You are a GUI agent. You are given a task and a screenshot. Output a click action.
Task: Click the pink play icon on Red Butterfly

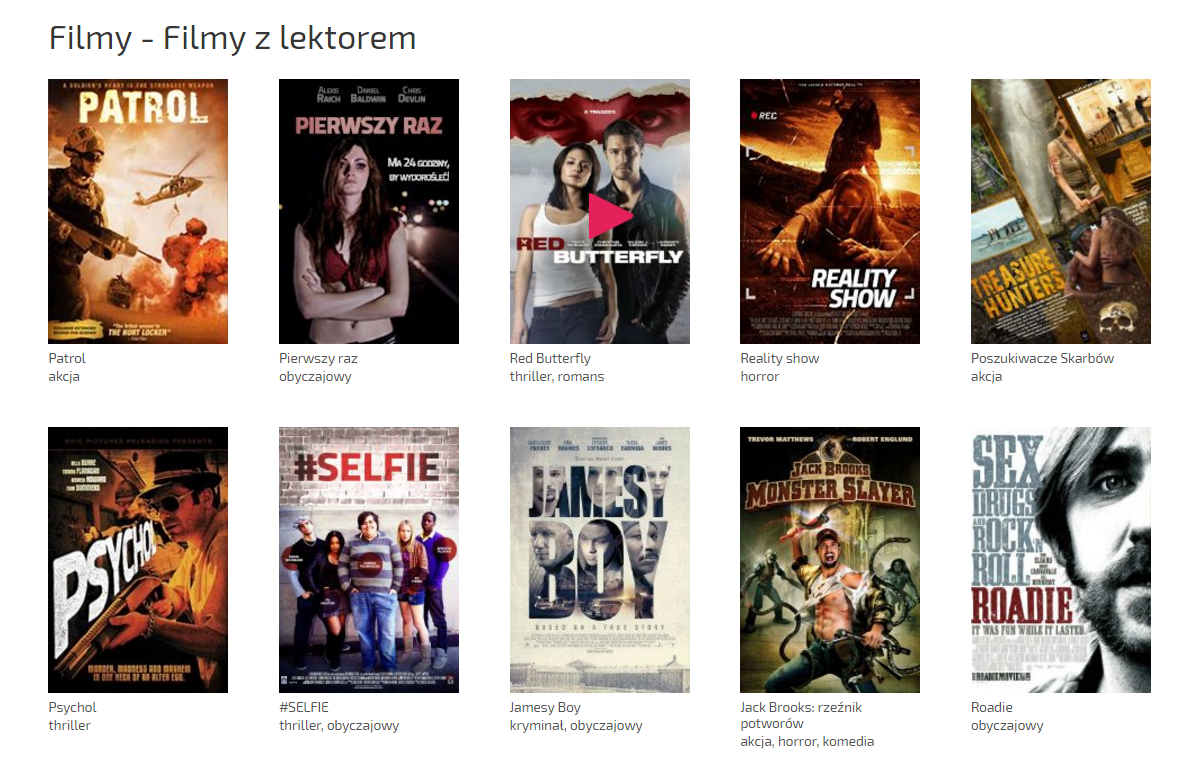609,216
